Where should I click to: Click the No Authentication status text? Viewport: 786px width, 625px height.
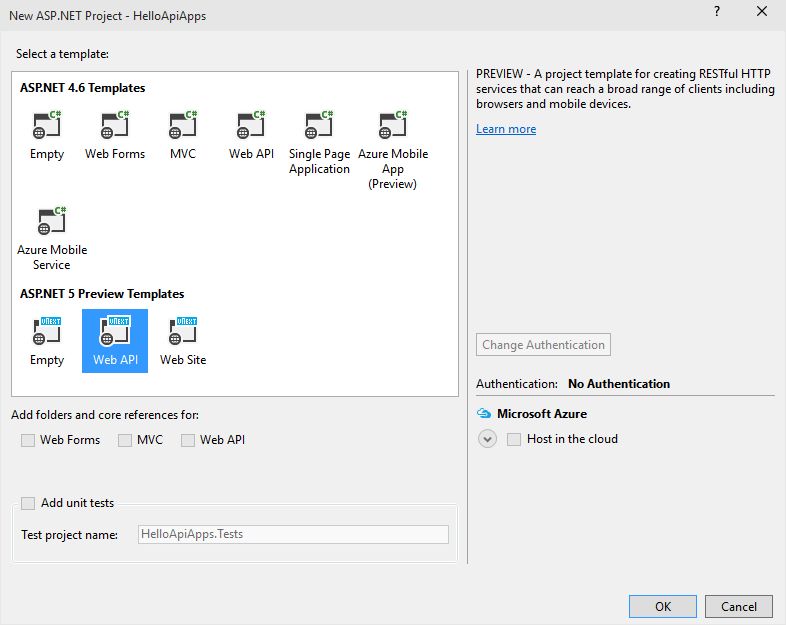coord(619,384)
